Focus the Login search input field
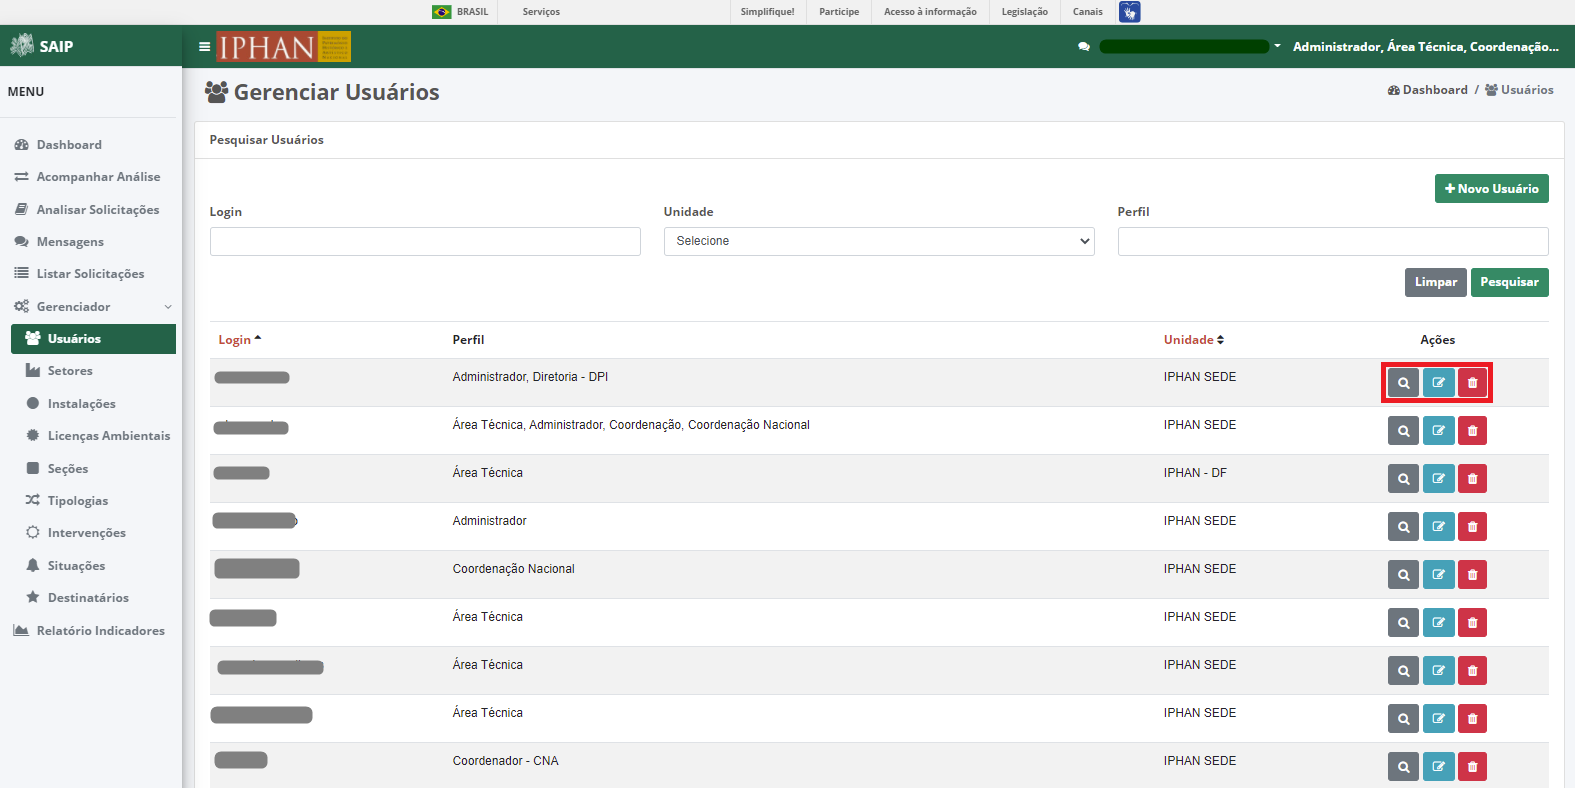 425,241
